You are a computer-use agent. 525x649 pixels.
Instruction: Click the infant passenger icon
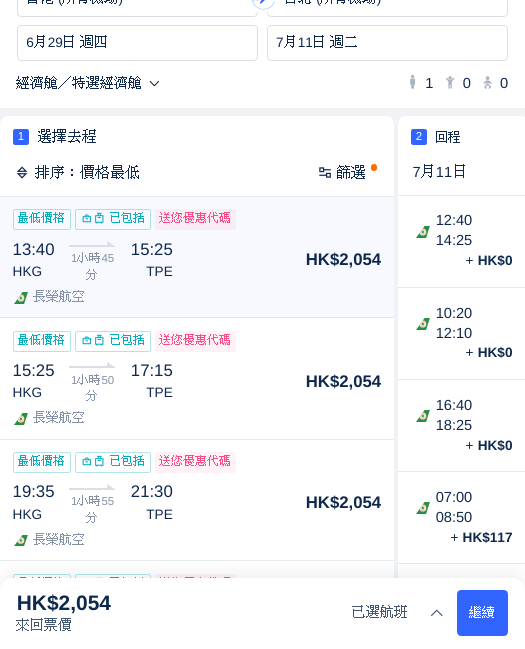487,82
